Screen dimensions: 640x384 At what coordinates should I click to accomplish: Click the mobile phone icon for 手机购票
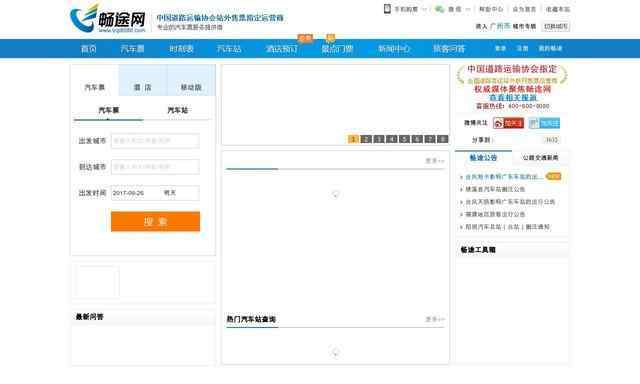coord(387,9)
